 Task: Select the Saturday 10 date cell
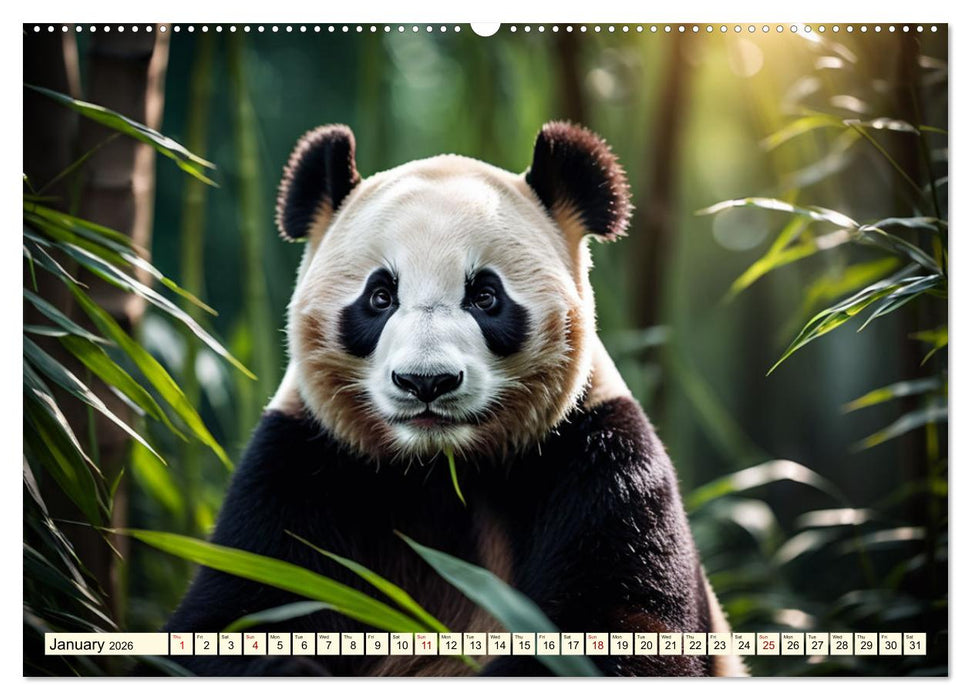pyautogui.click(x=403, y=647)
